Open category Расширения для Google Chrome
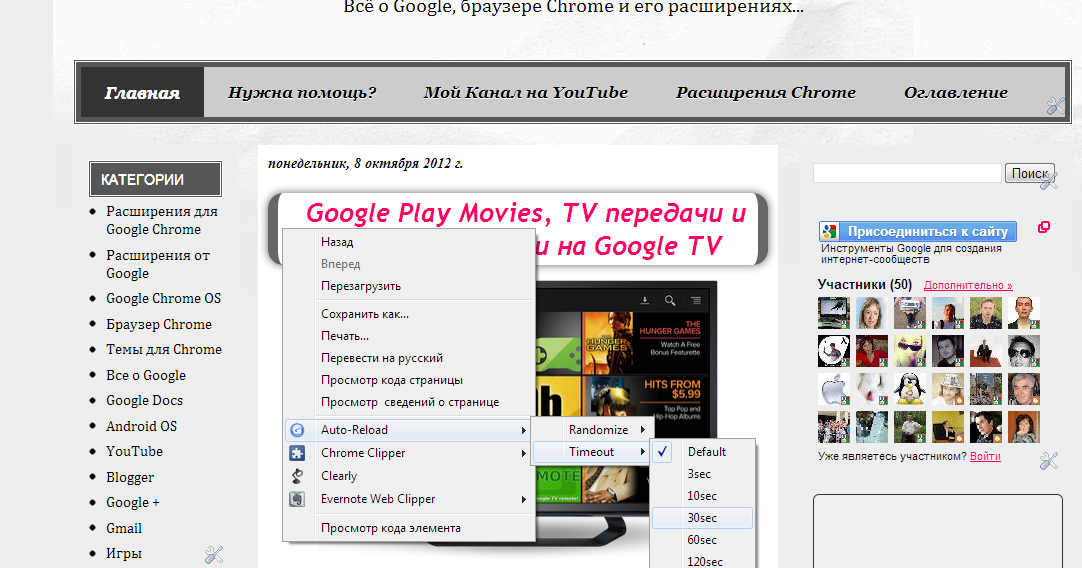The image size is (1082, 568). point(161,221)
